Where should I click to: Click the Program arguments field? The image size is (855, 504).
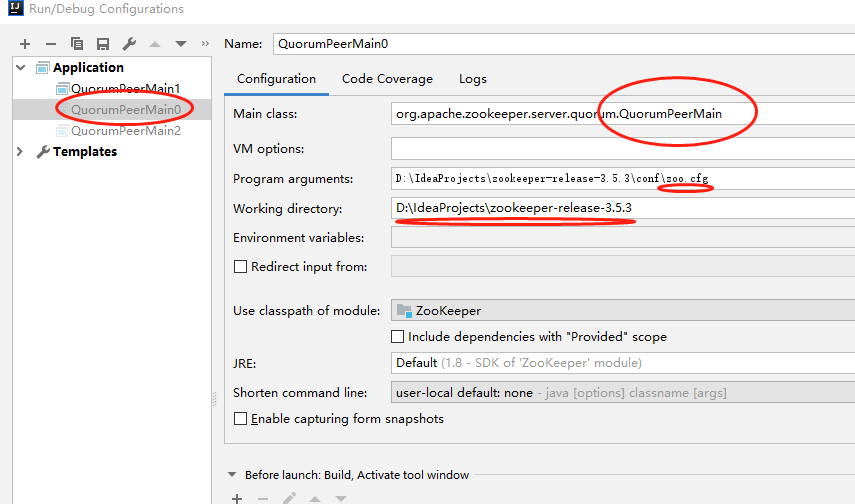(x=623, y=178)
